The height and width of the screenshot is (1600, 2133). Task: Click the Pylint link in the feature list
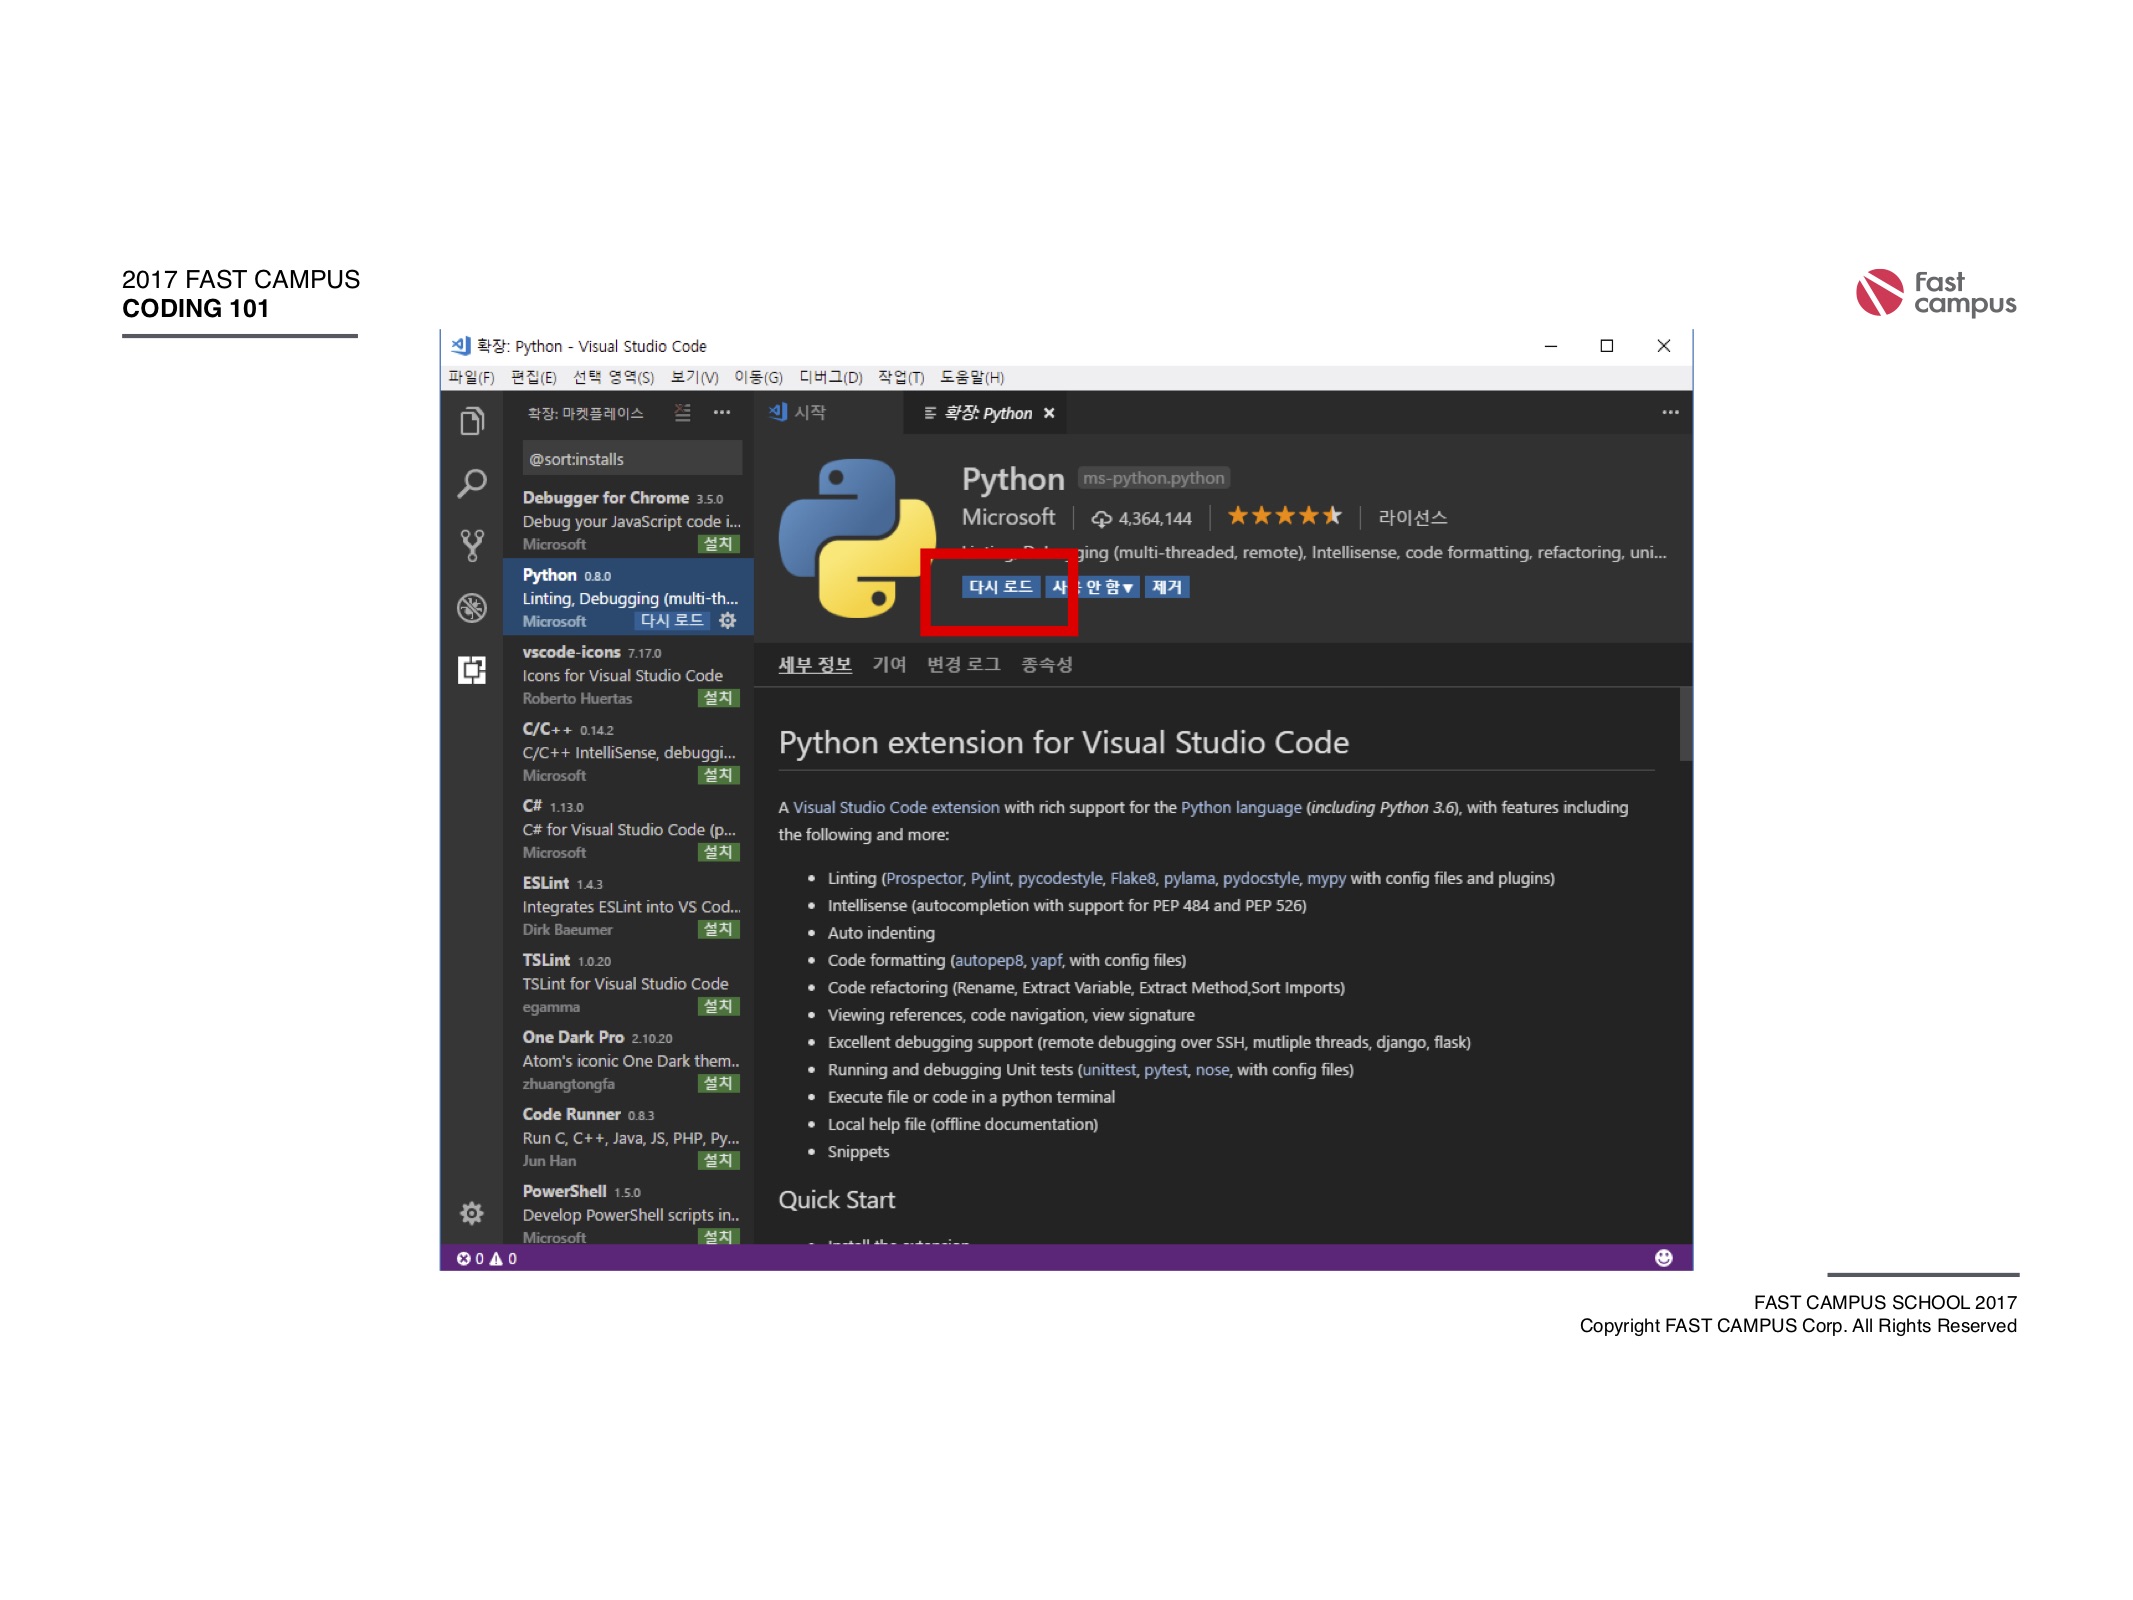(x=990, y=879)
